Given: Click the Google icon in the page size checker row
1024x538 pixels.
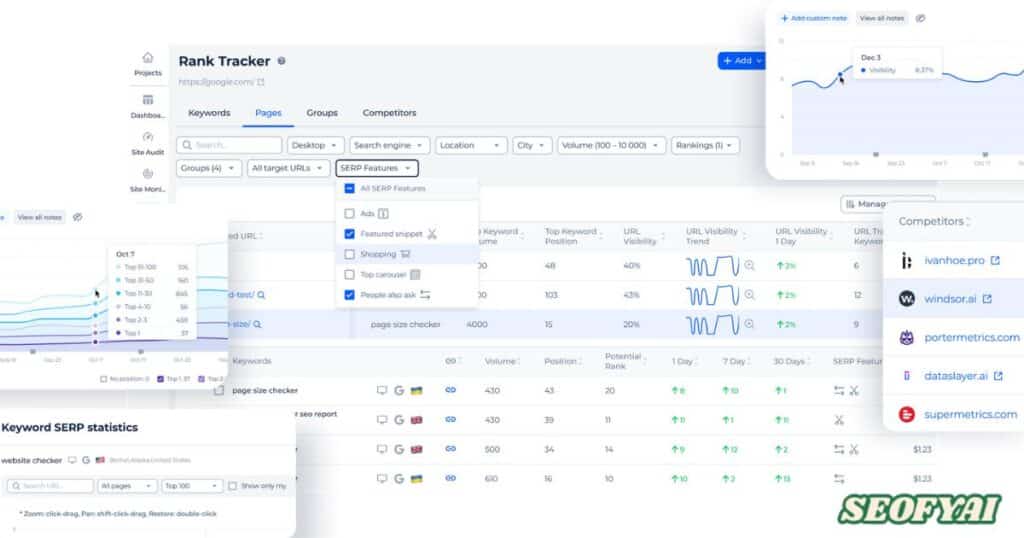Looking at the screenshot, I should 399,390.
